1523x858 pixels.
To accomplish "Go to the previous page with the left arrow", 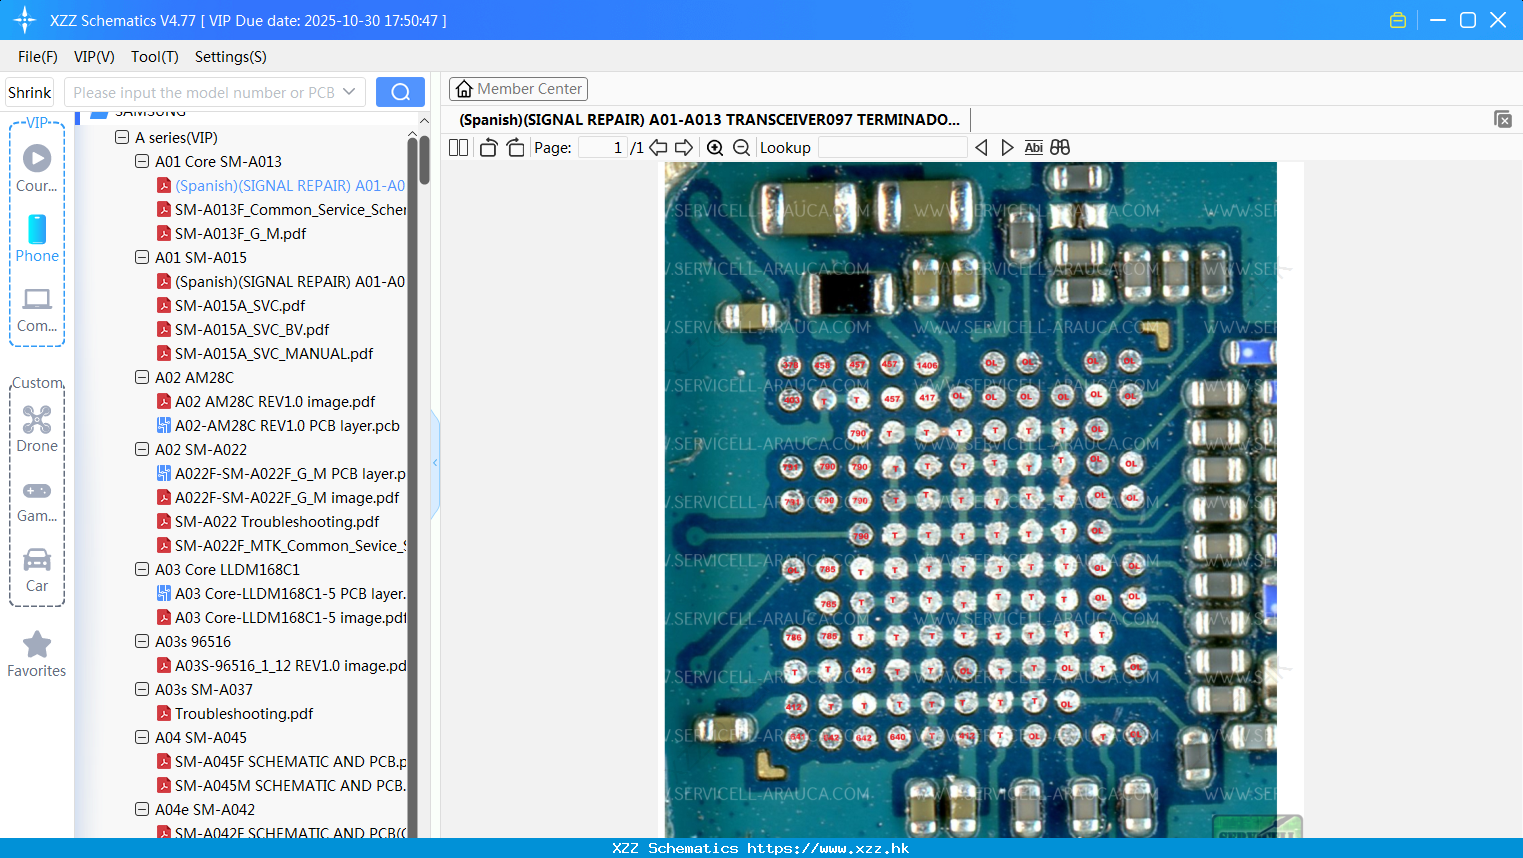I will point(658,147).
